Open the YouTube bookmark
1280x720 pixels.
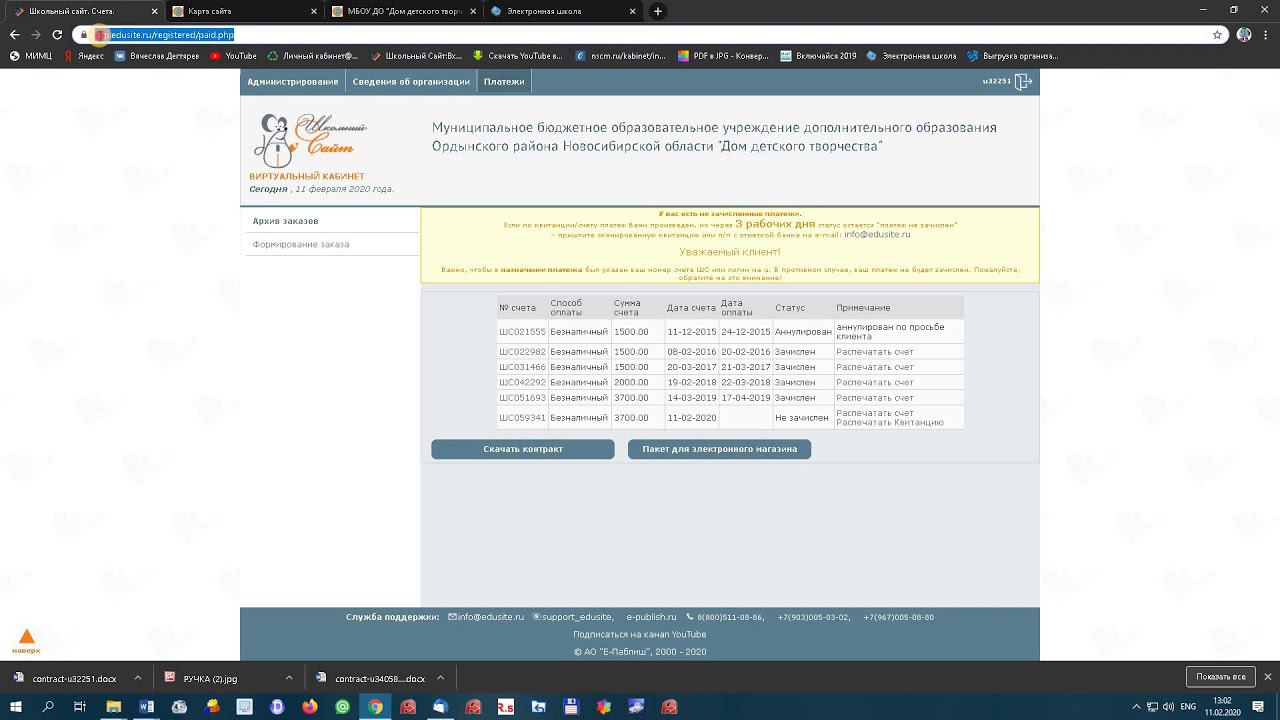click(233, 56)
